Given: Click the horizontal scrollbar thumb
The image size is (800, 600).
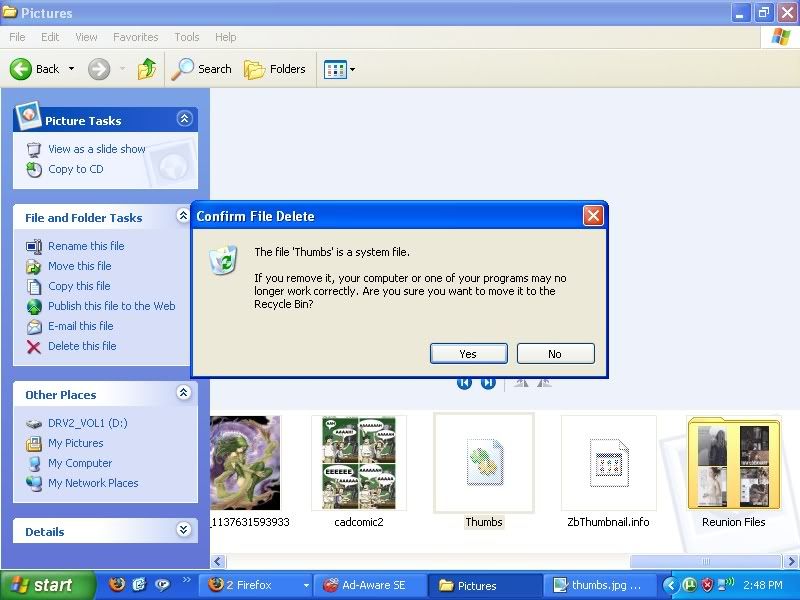Looking at the screenshot, I should tap(706, 561).
